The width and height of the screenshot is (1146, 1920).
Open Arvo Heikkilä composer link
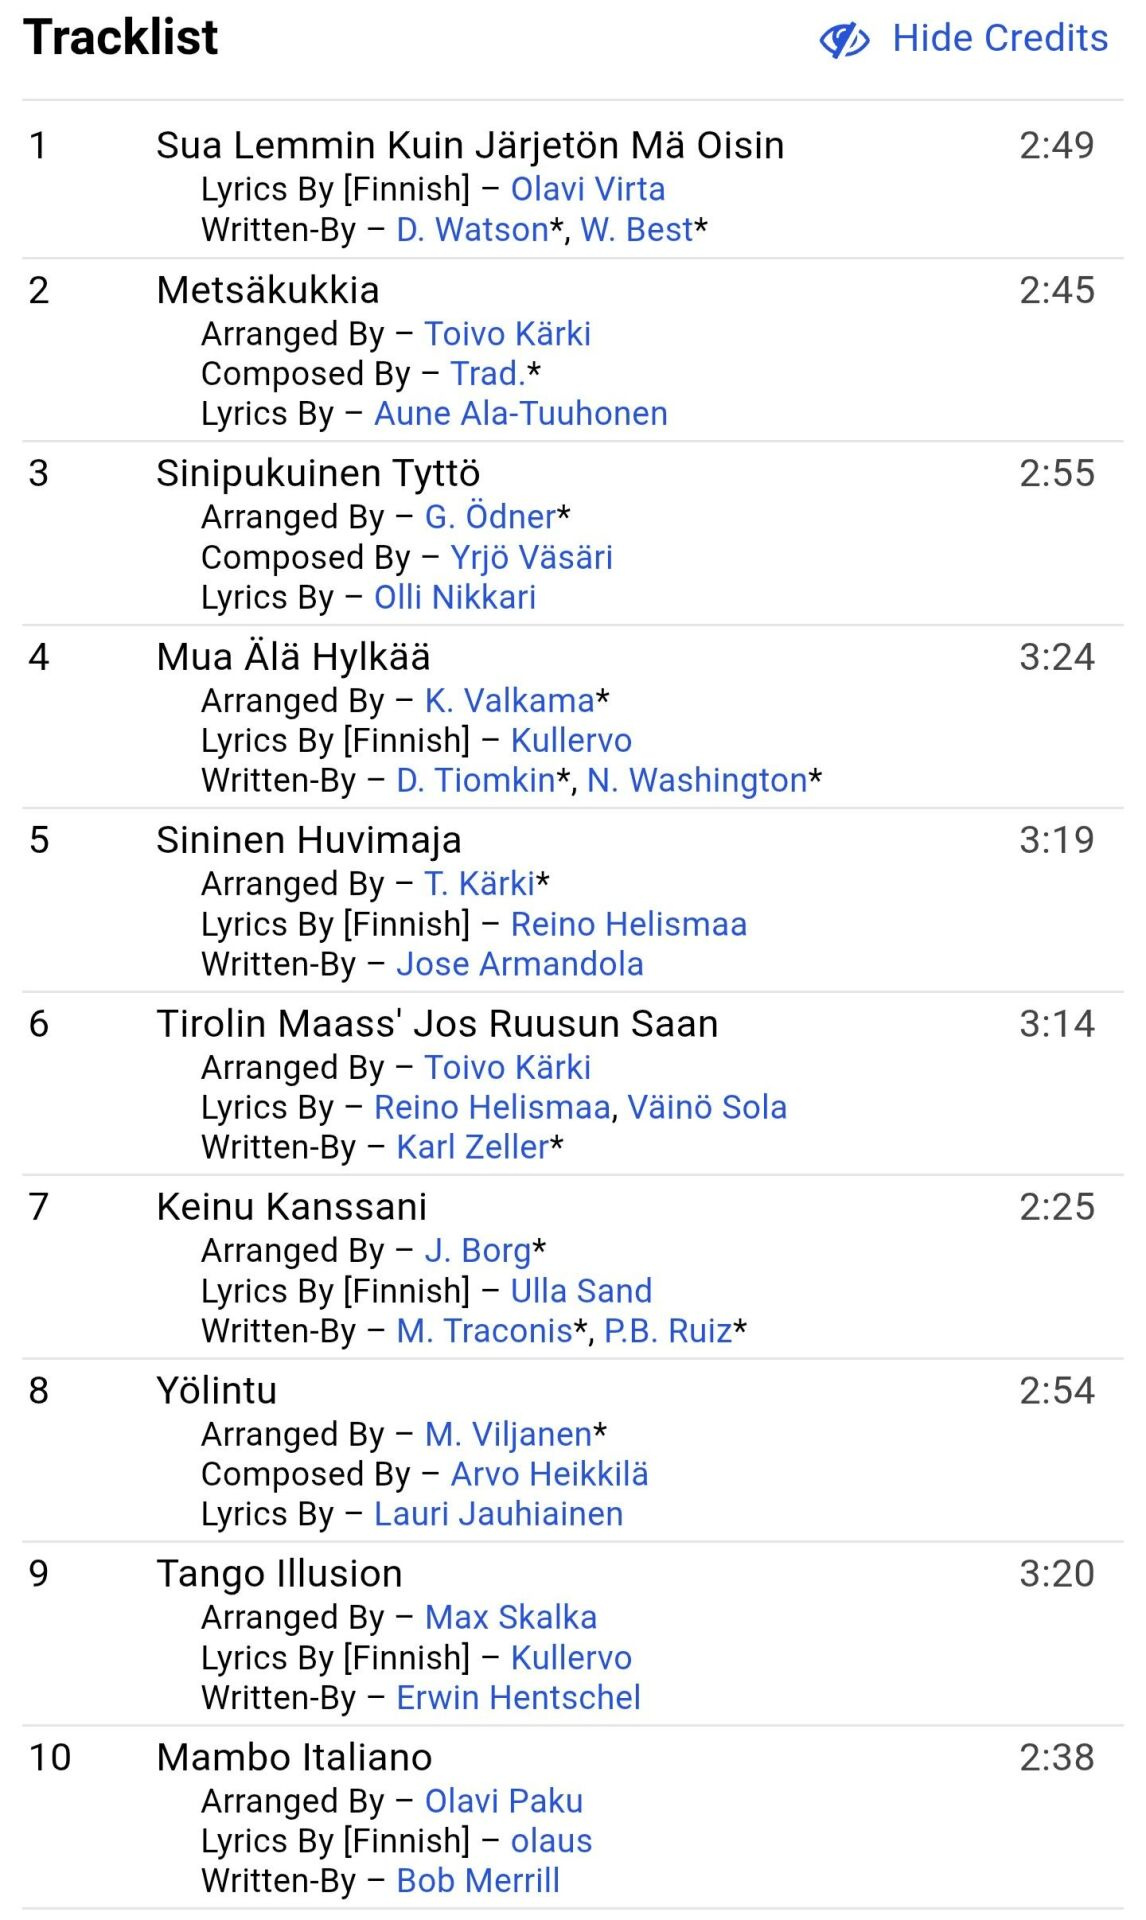tap(550, 1475)
